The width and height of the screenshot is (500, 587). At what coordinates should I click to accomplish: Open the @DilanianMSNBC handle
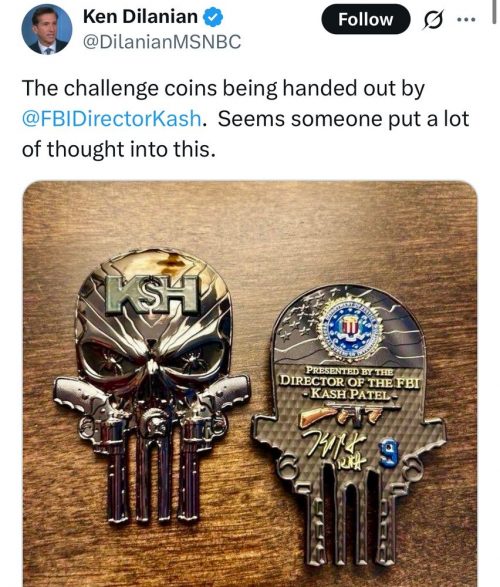[x=162, y=42]
